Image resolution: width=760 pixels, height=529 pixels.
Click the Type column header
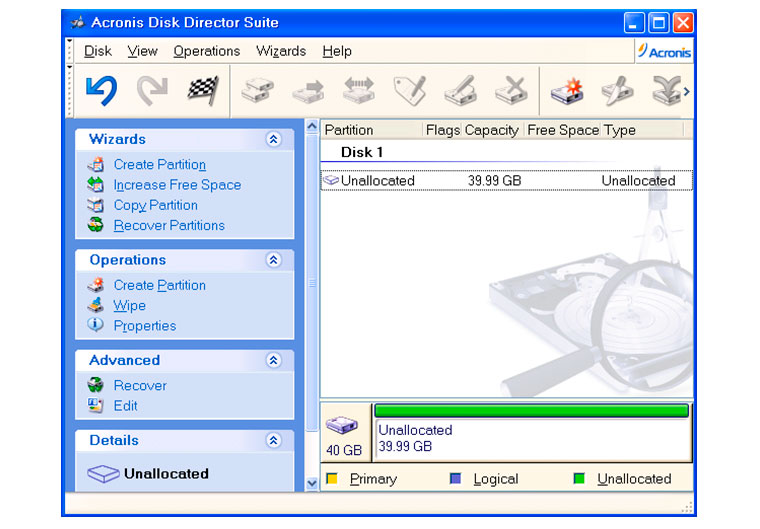(x=642, y=130)
